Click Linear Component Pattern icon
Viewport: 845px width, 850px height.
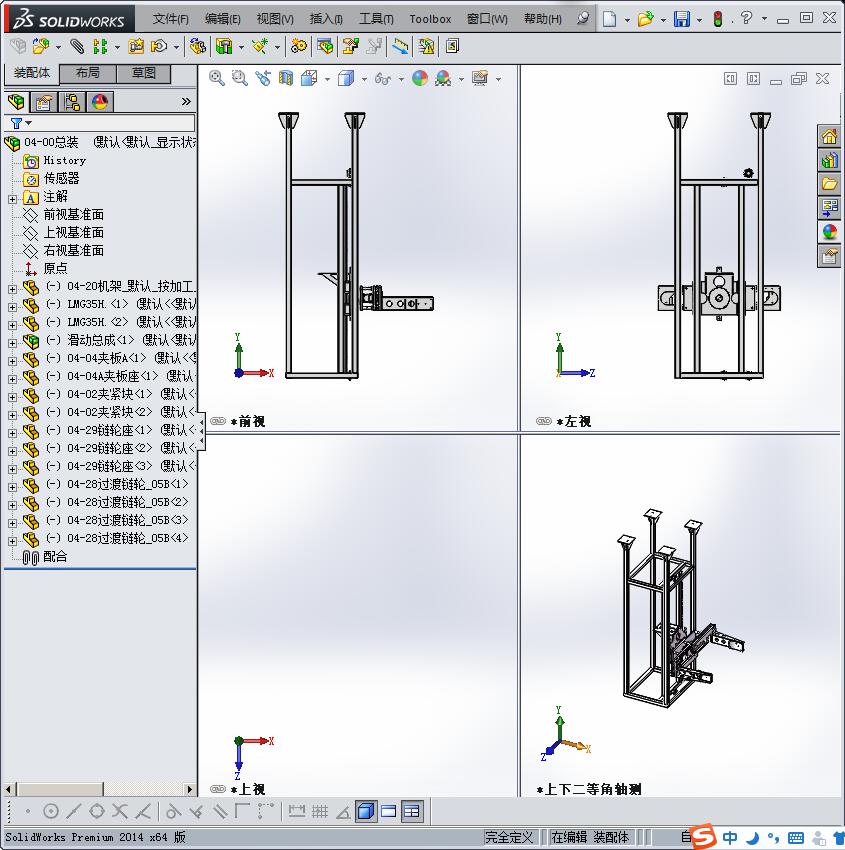pyautogui.click(x=100, y=47)
